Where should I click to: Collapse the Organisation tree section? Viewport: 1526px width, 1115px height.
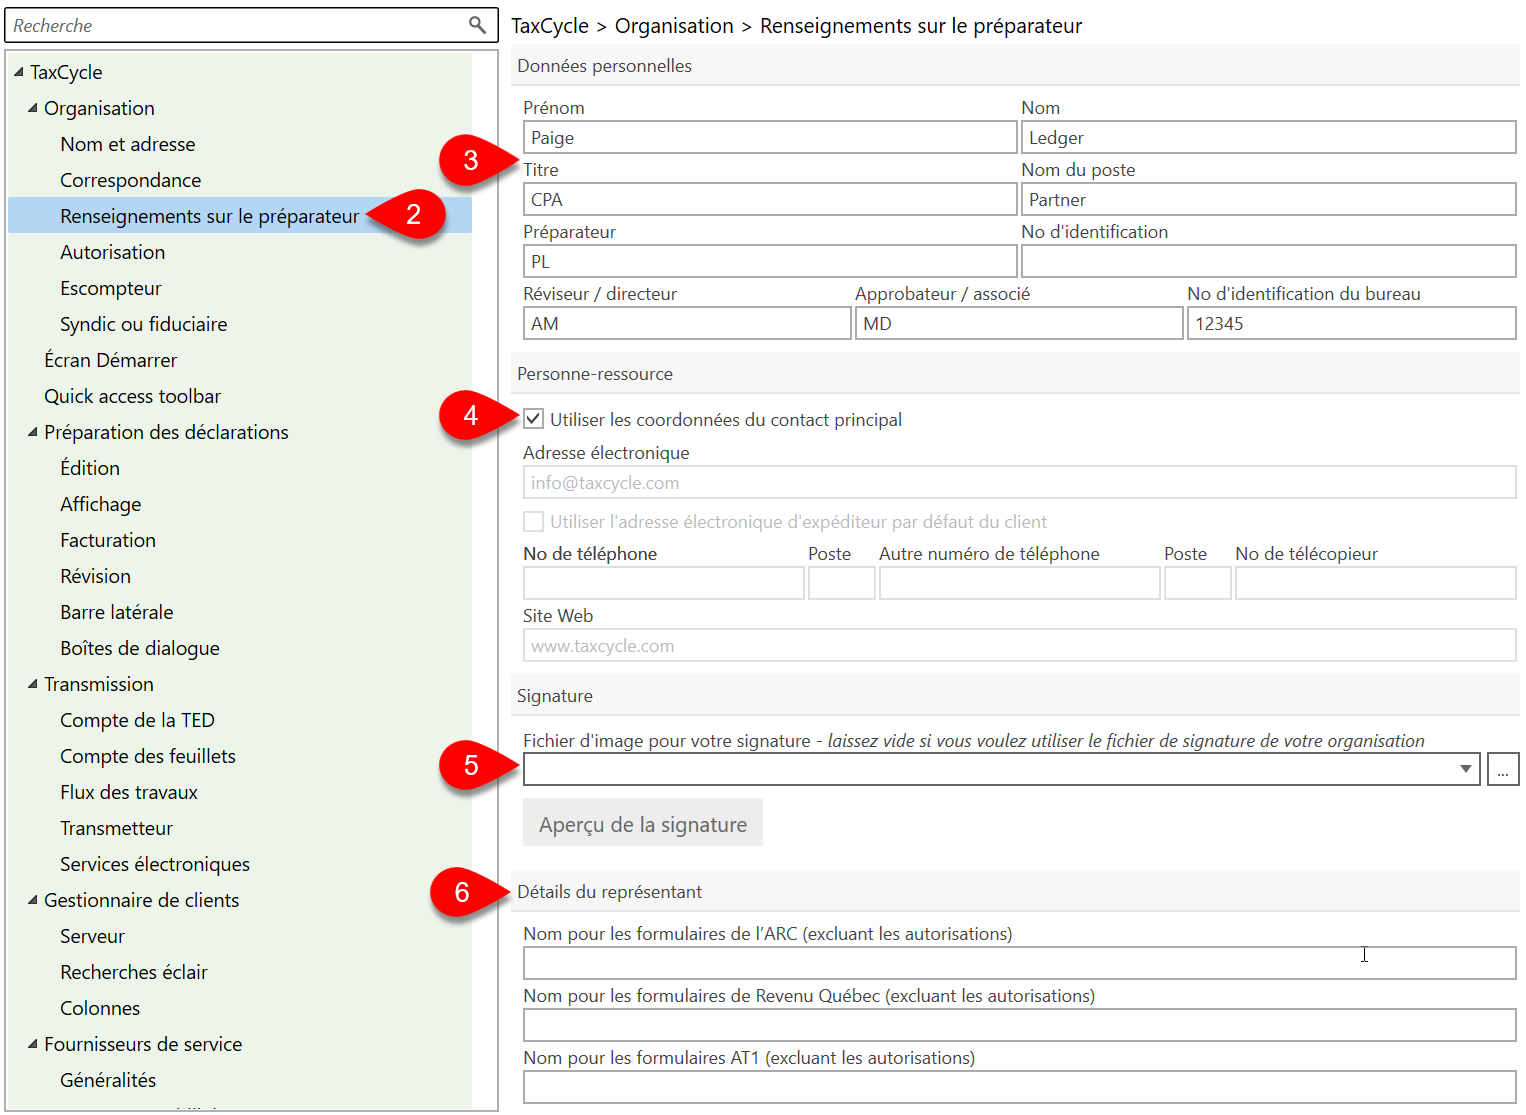pos(33,108)
